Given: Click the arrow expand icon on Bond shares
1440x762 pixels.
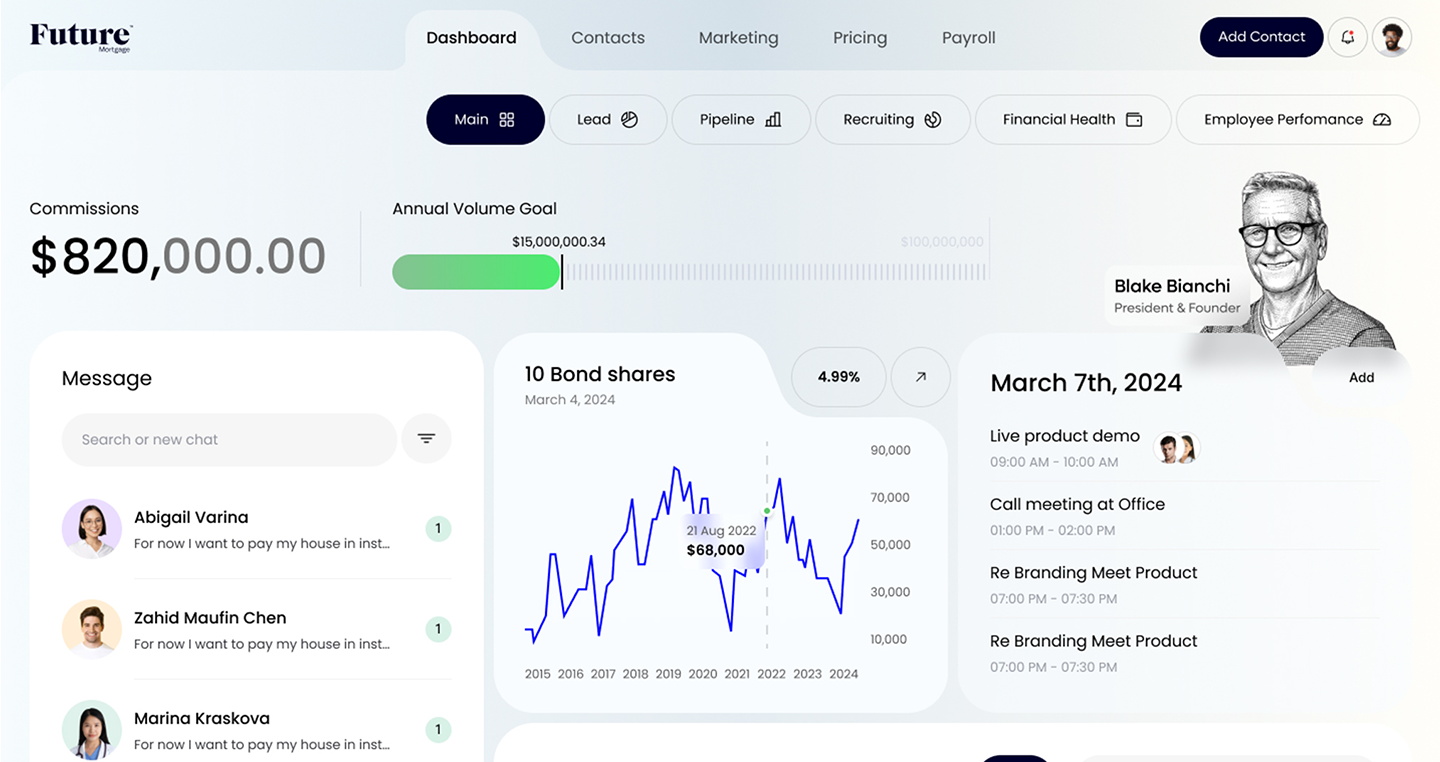Looking at the screenshot, I should 920,377.
